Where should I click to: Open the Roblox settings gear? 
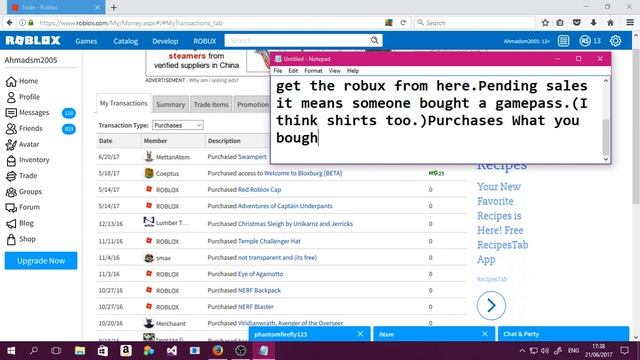pyautogui.click(x=615, y=41)
